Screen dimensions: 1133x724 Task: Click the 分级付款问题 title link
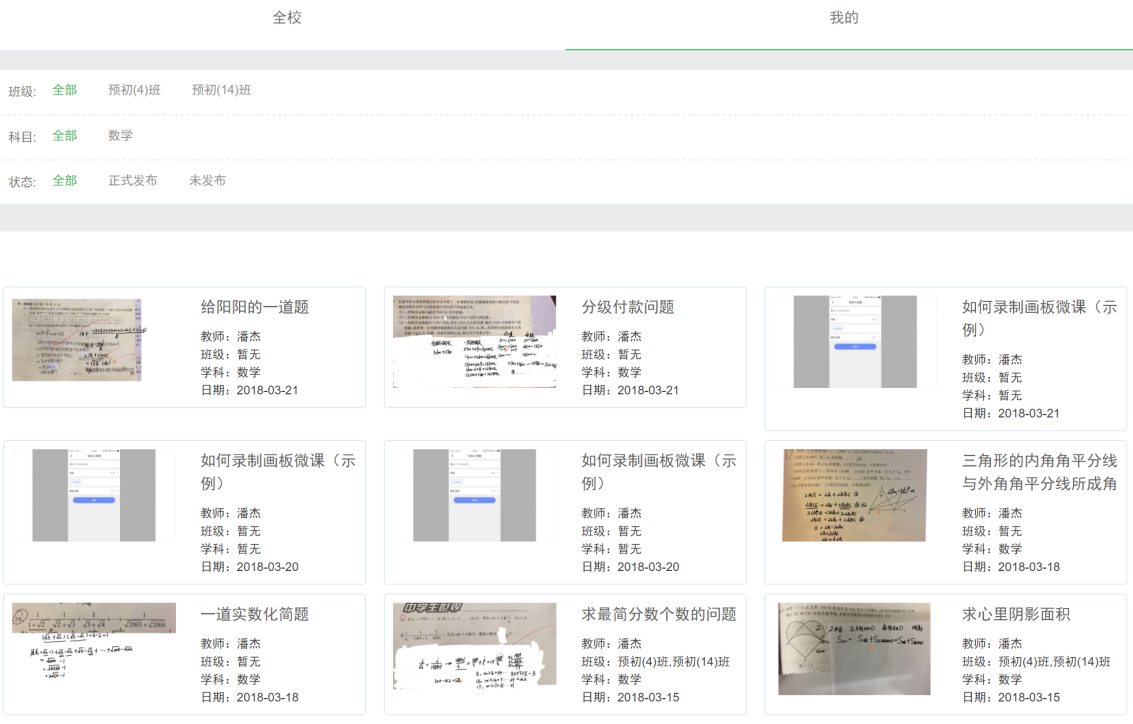pyautogui.click(x=628, y=307)
